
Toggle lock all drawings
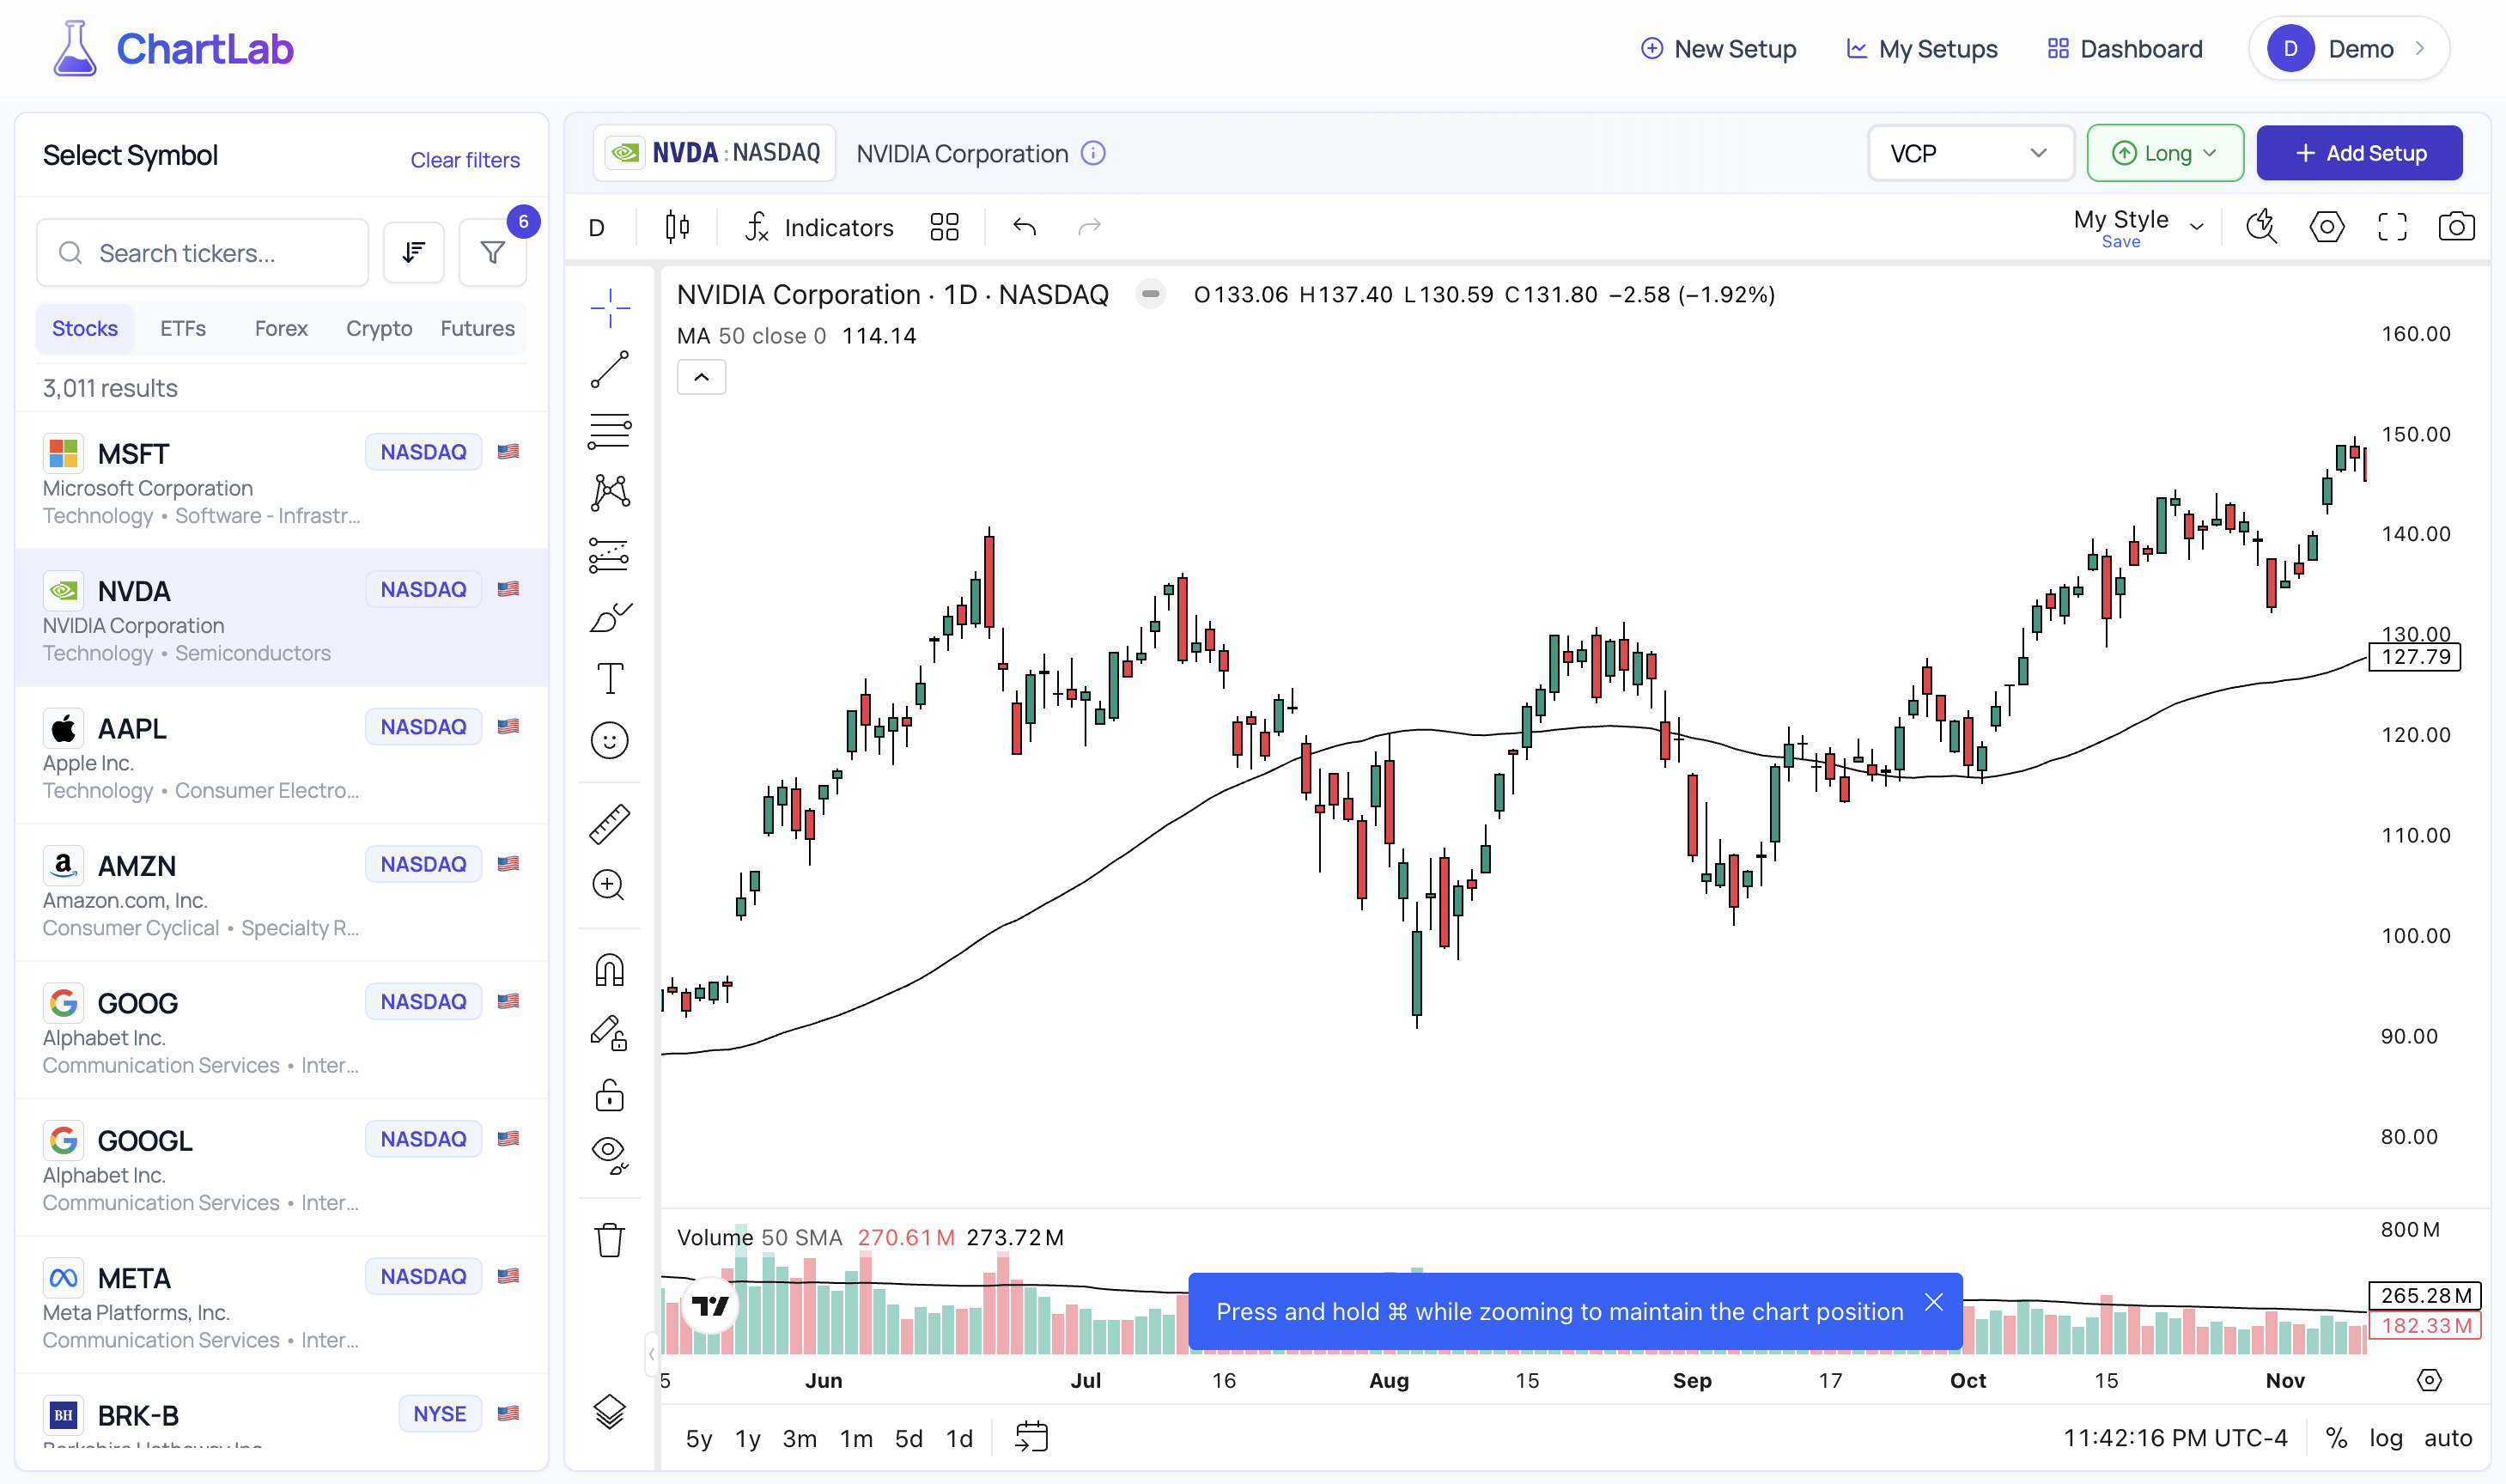pyautogui.click(x=609, y=1094)
